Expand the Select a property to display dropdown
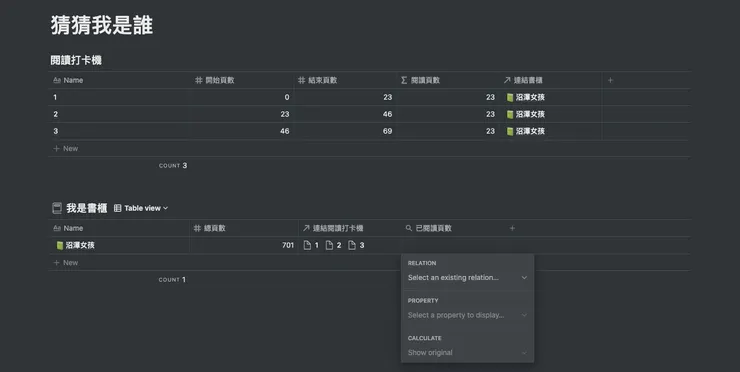Image resolution: width=740 pixels, height=372 pixels. (467, 315)
